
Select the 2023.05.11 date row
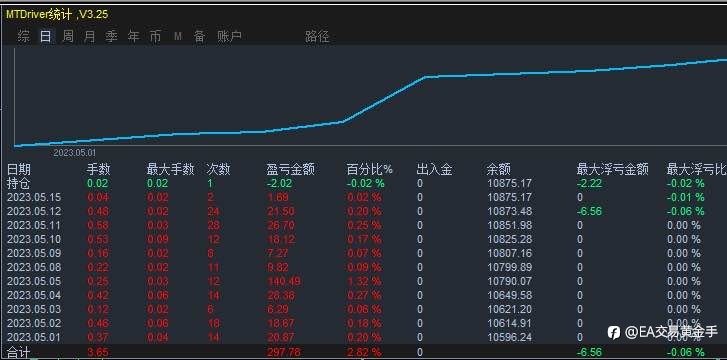pos(34,225)
